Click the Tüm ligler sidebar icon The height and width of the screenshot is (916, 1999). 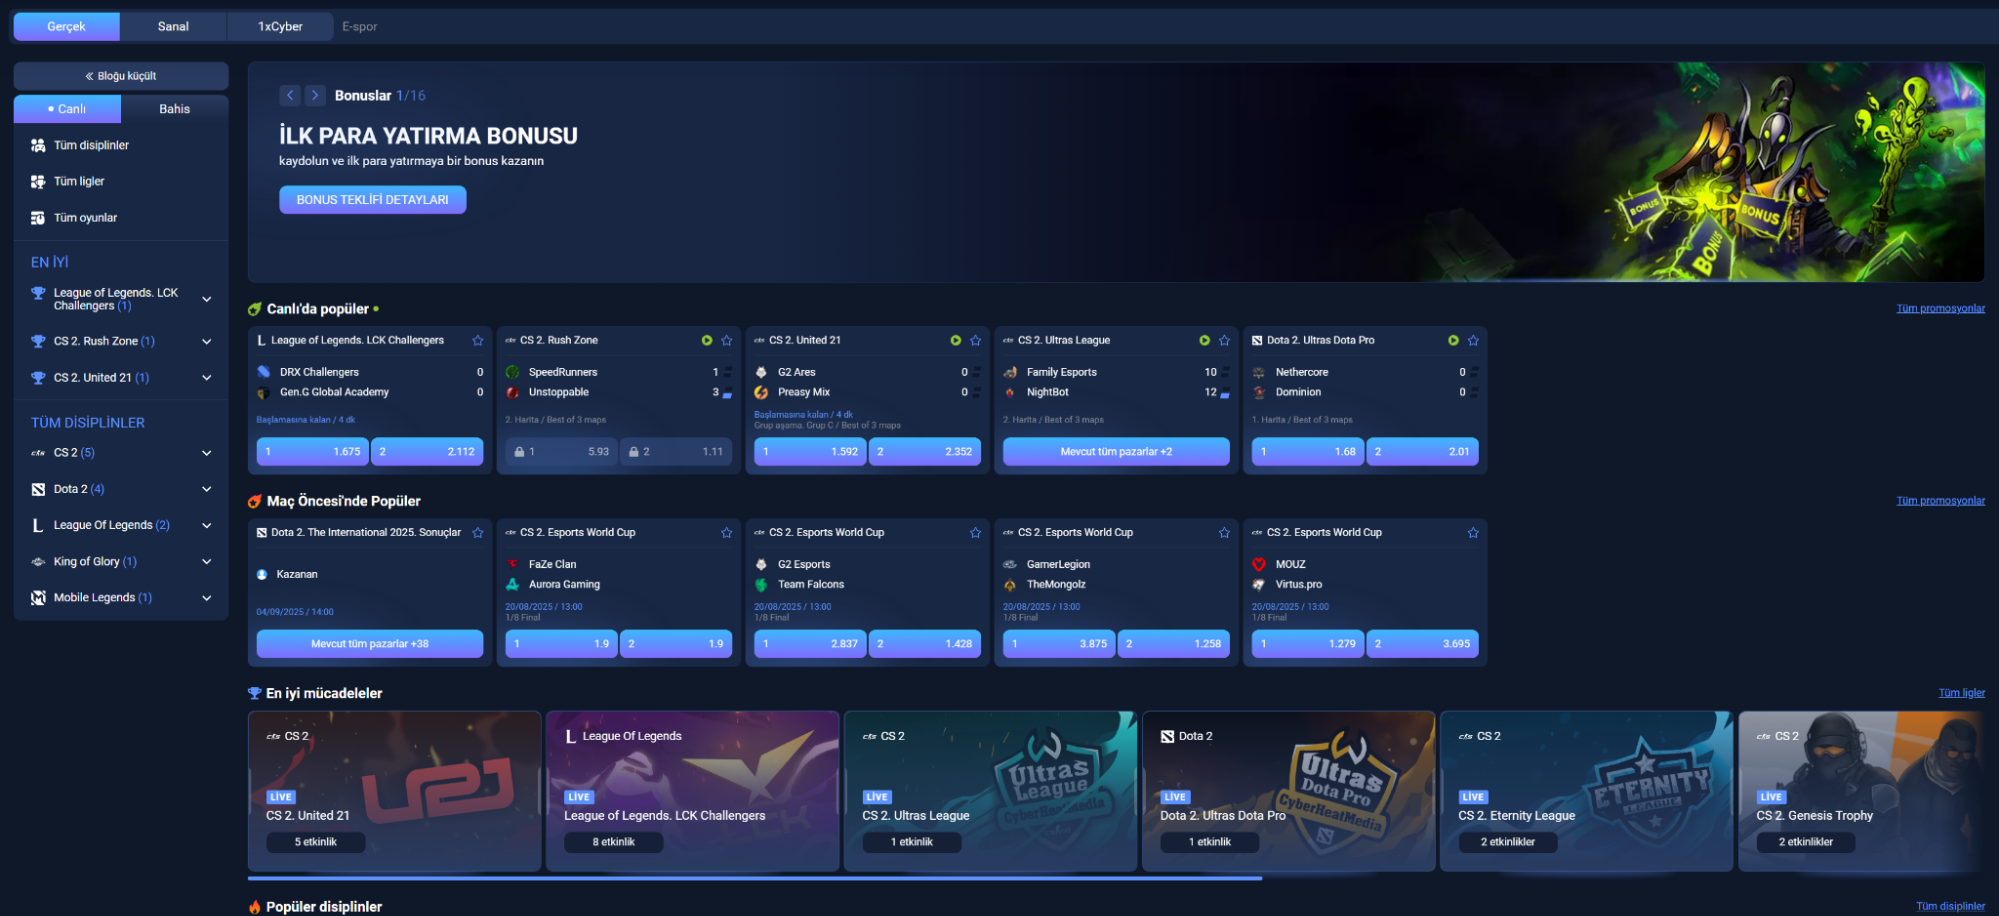tap(38, 181)
